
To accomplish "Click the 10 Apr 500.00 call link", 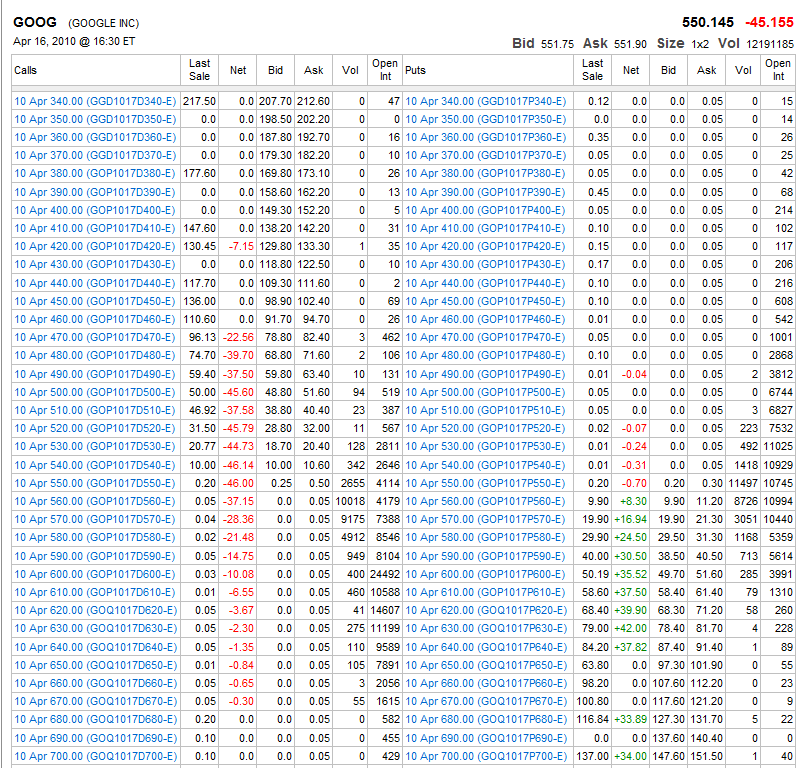I will pos(95,393).
